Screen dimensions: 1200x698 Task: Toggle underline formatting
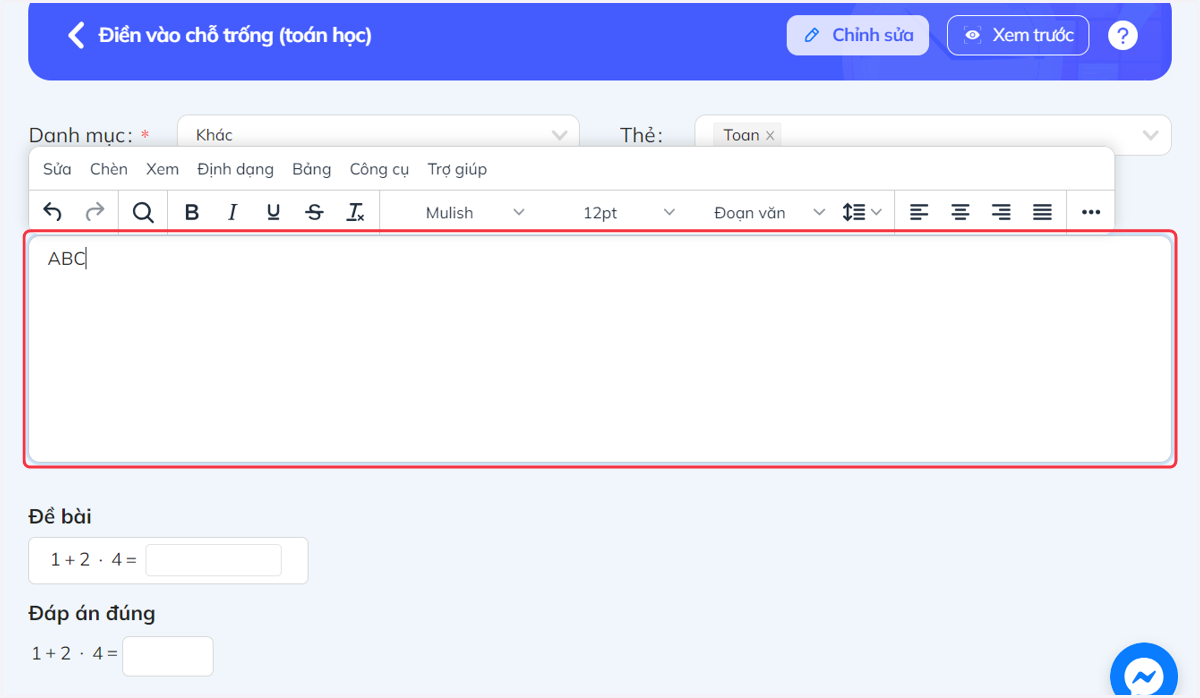(273, 212)
